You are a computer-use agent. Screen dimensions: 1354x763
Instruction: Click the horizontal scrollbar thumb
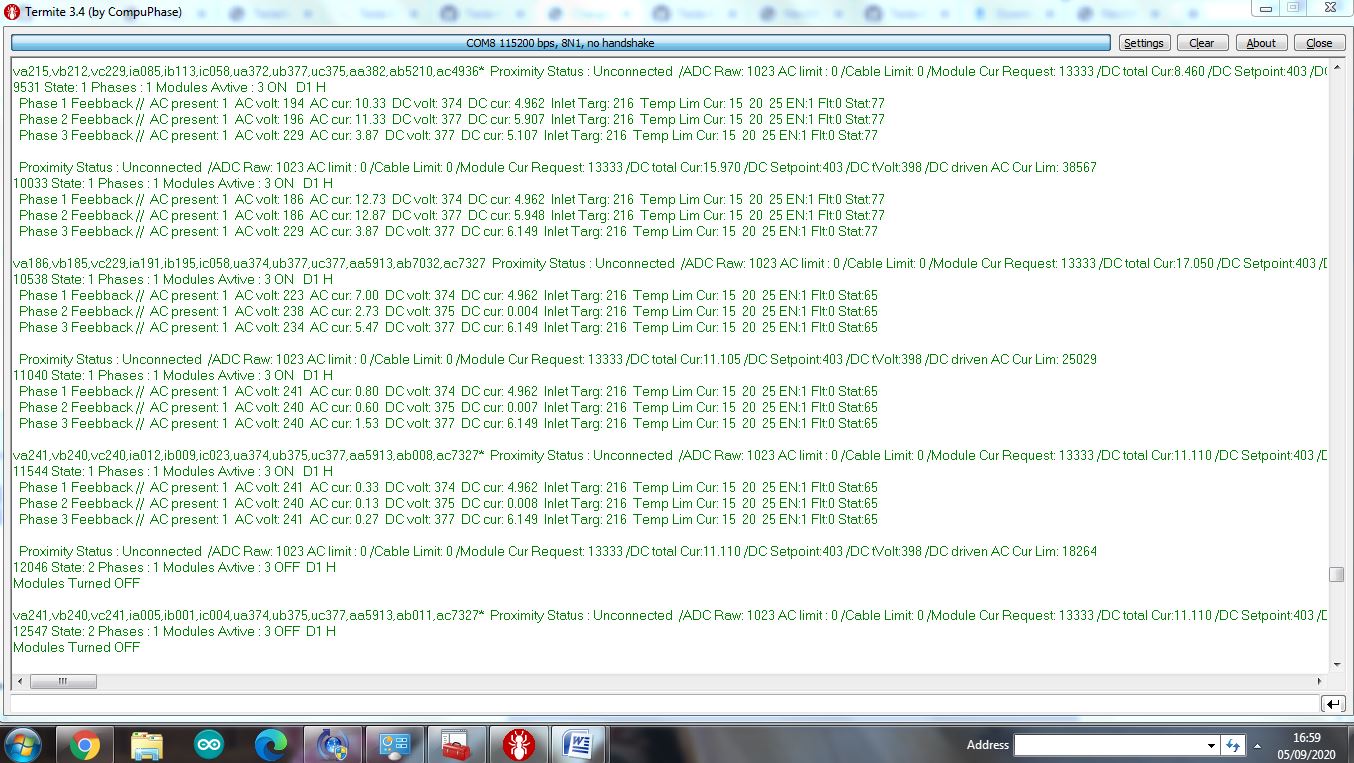pos(63,681)
